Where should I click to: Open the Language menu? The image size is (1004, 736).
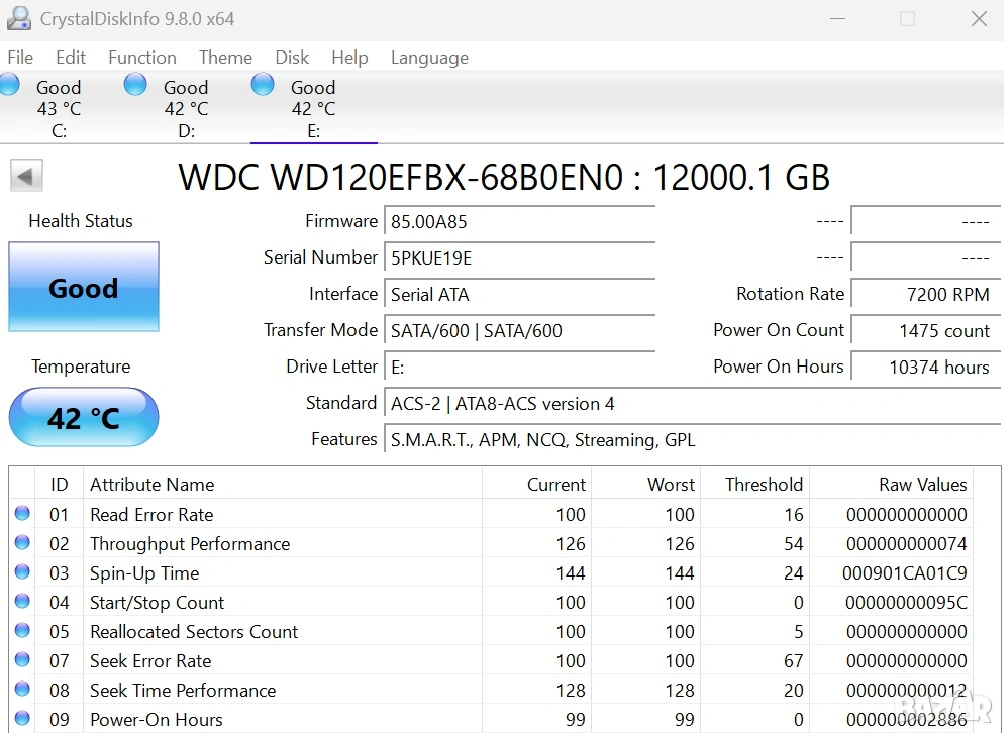(429, 58)
